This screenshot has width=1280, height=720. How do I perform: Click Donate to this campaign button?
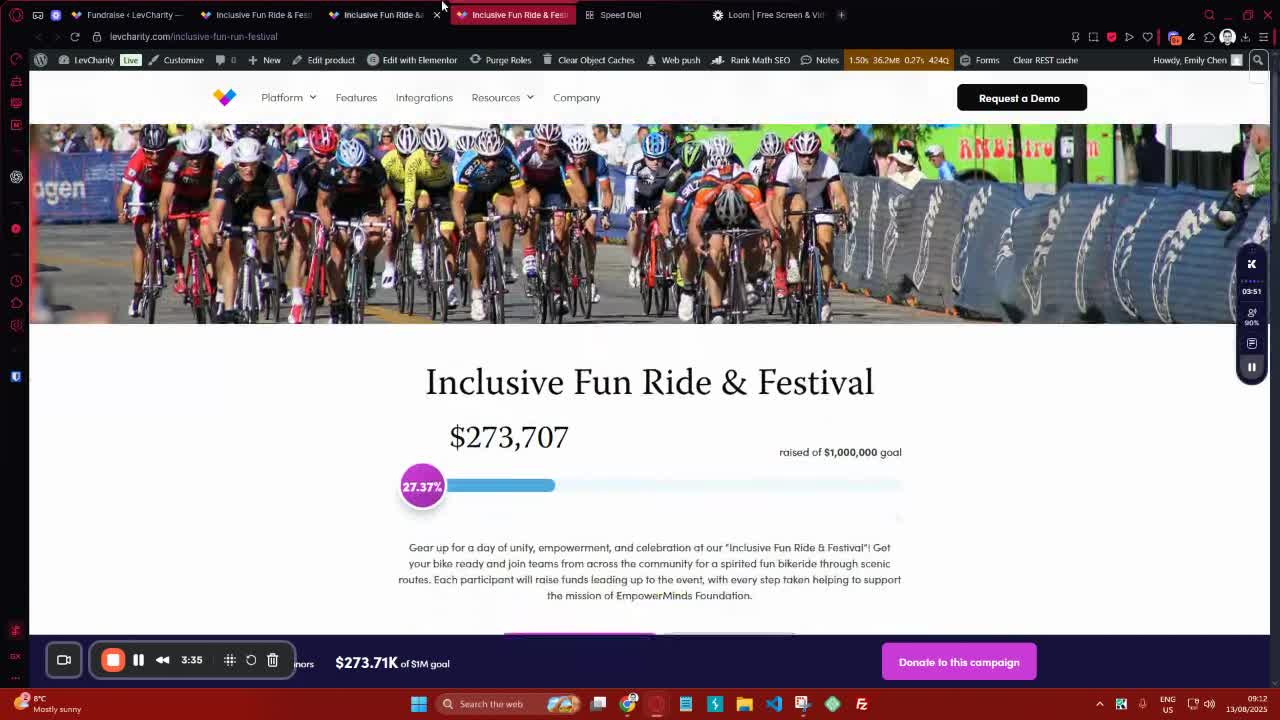(958, 662)
